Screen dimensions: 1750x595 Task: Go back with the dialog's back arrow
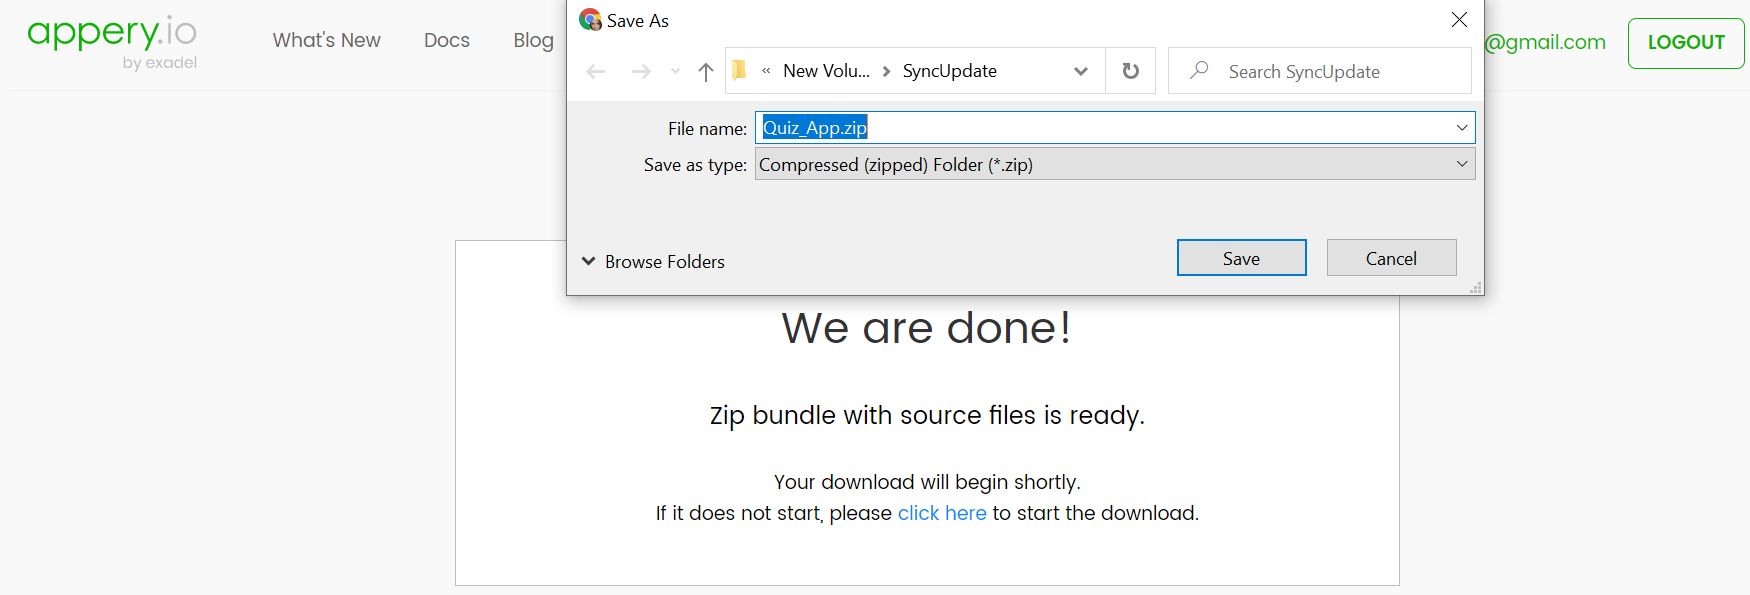(596, 71)
